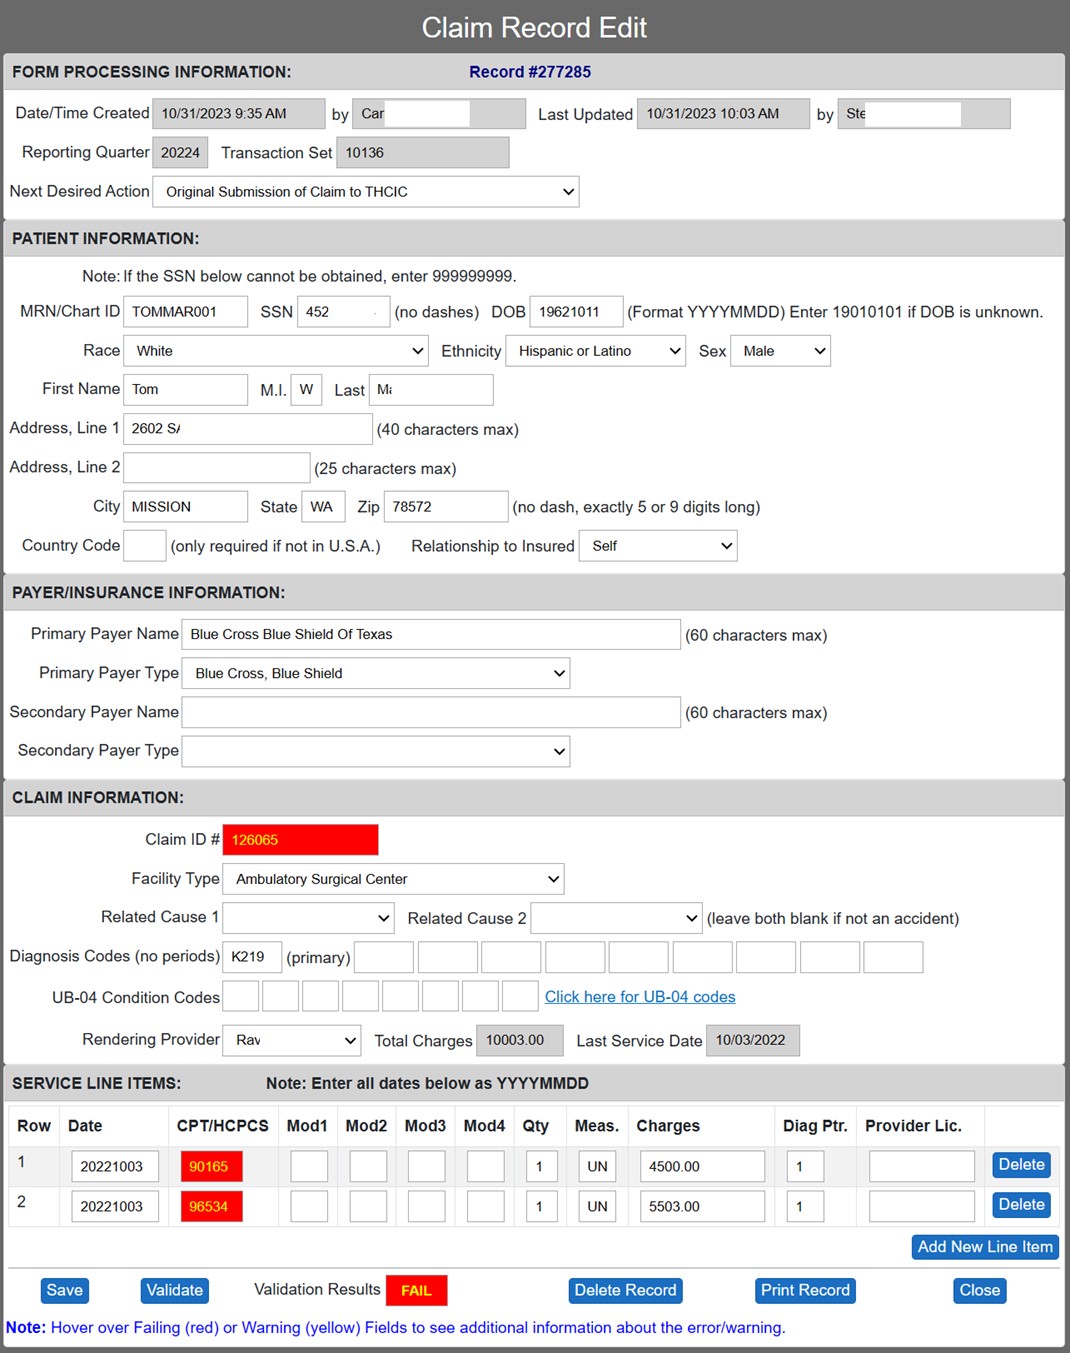Open the Secondary Payer Type dropdown
The image size is (1070, 1353).
[376, 751]
